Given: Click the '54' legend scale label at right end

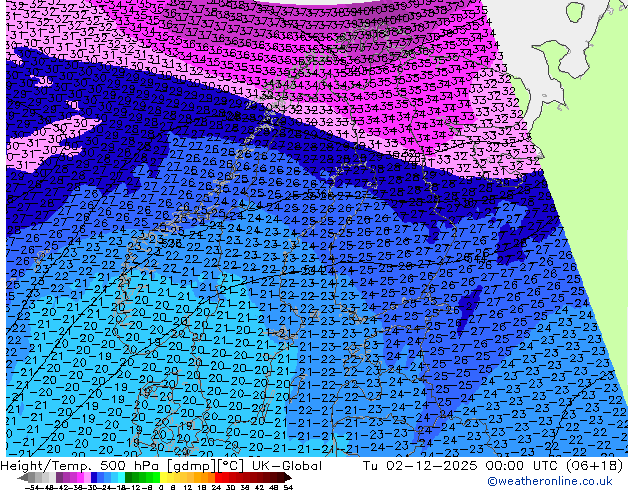Looking at the screenshot, I should pyautogui.click(x=288, y=487).
